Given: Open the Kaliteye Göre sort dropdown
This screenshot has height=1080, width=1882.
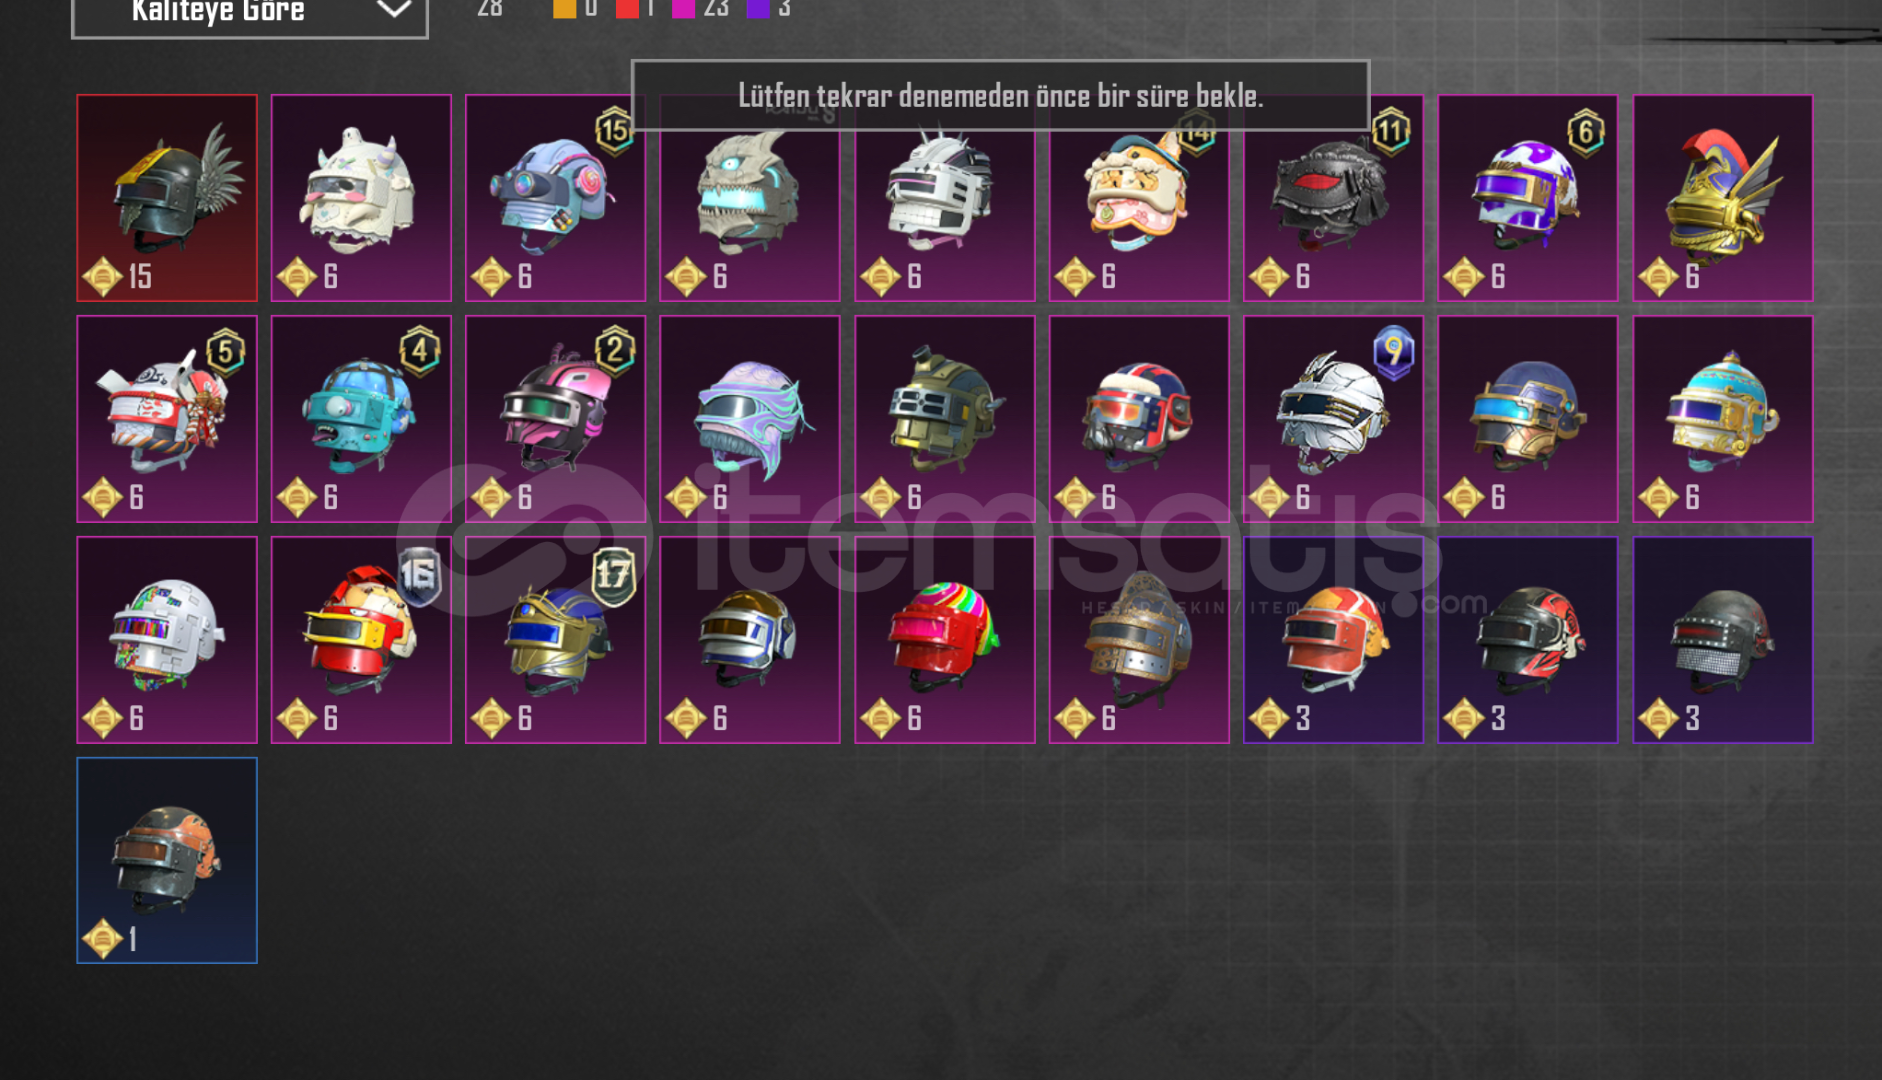Looking at the screenshot, I should pyautogui.click(x=250, y=14).
